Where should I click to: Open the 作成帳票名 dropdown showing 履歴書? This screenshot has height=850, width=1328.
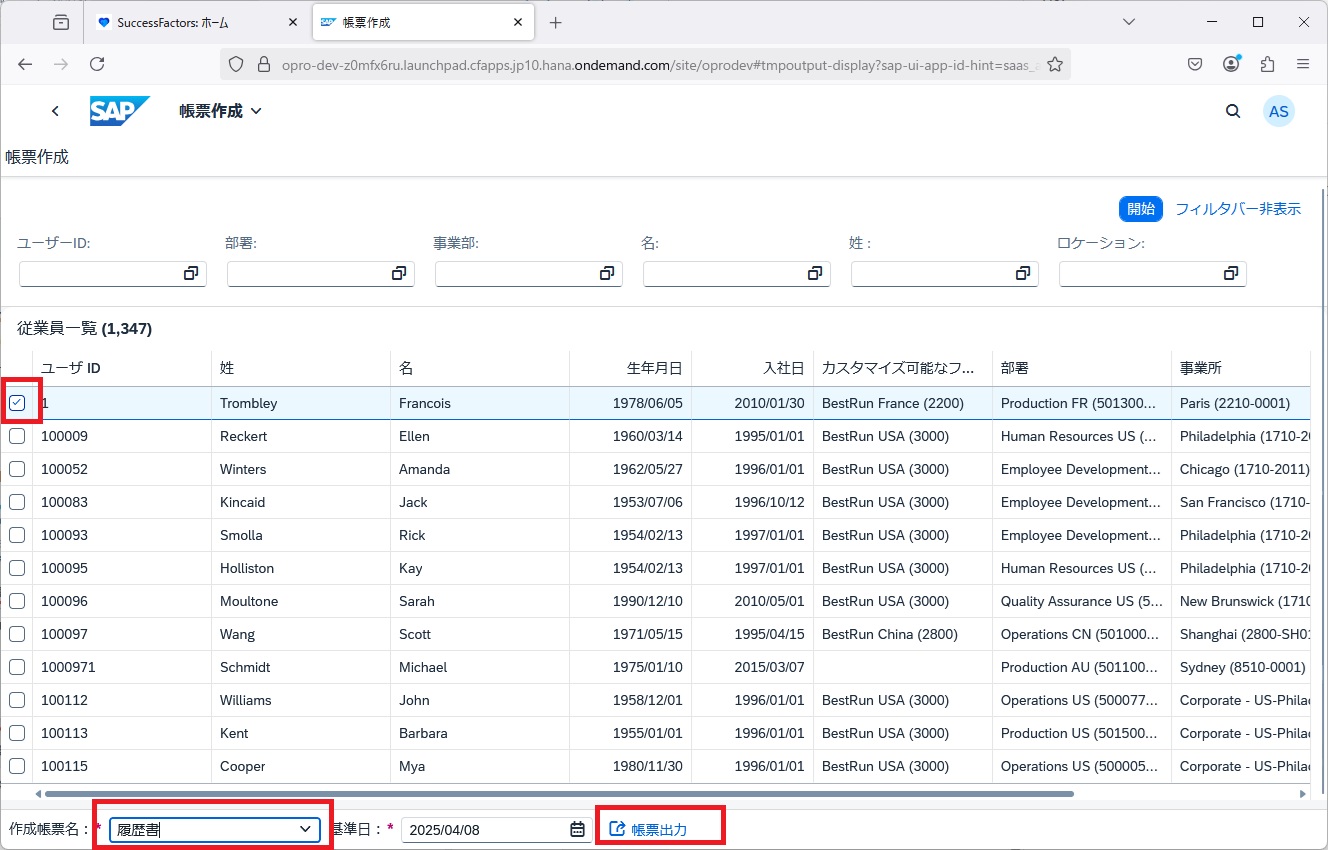point(306,829)
